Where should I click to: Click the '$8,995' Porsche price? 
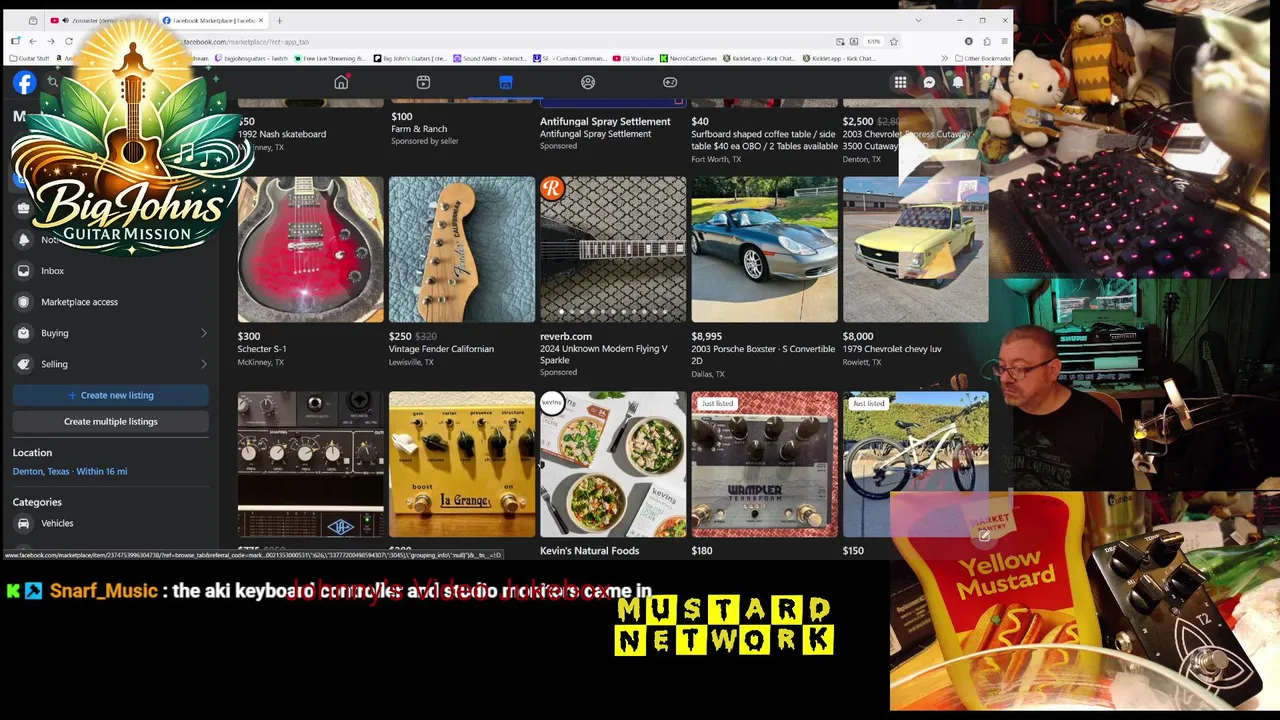click(707, 337)
